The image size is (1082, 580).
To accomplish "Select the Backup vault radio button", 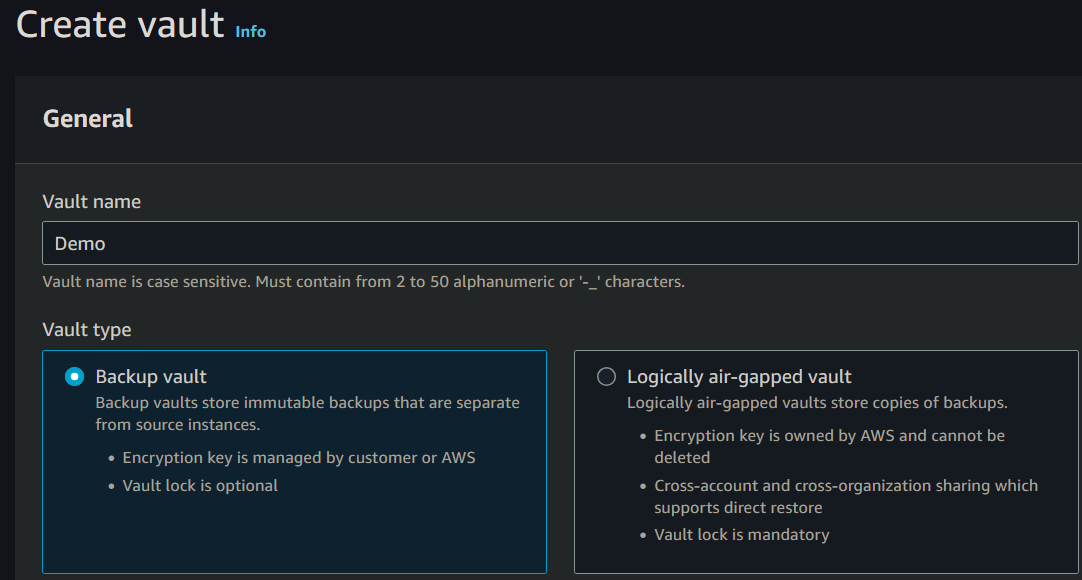I will point(74,377).
